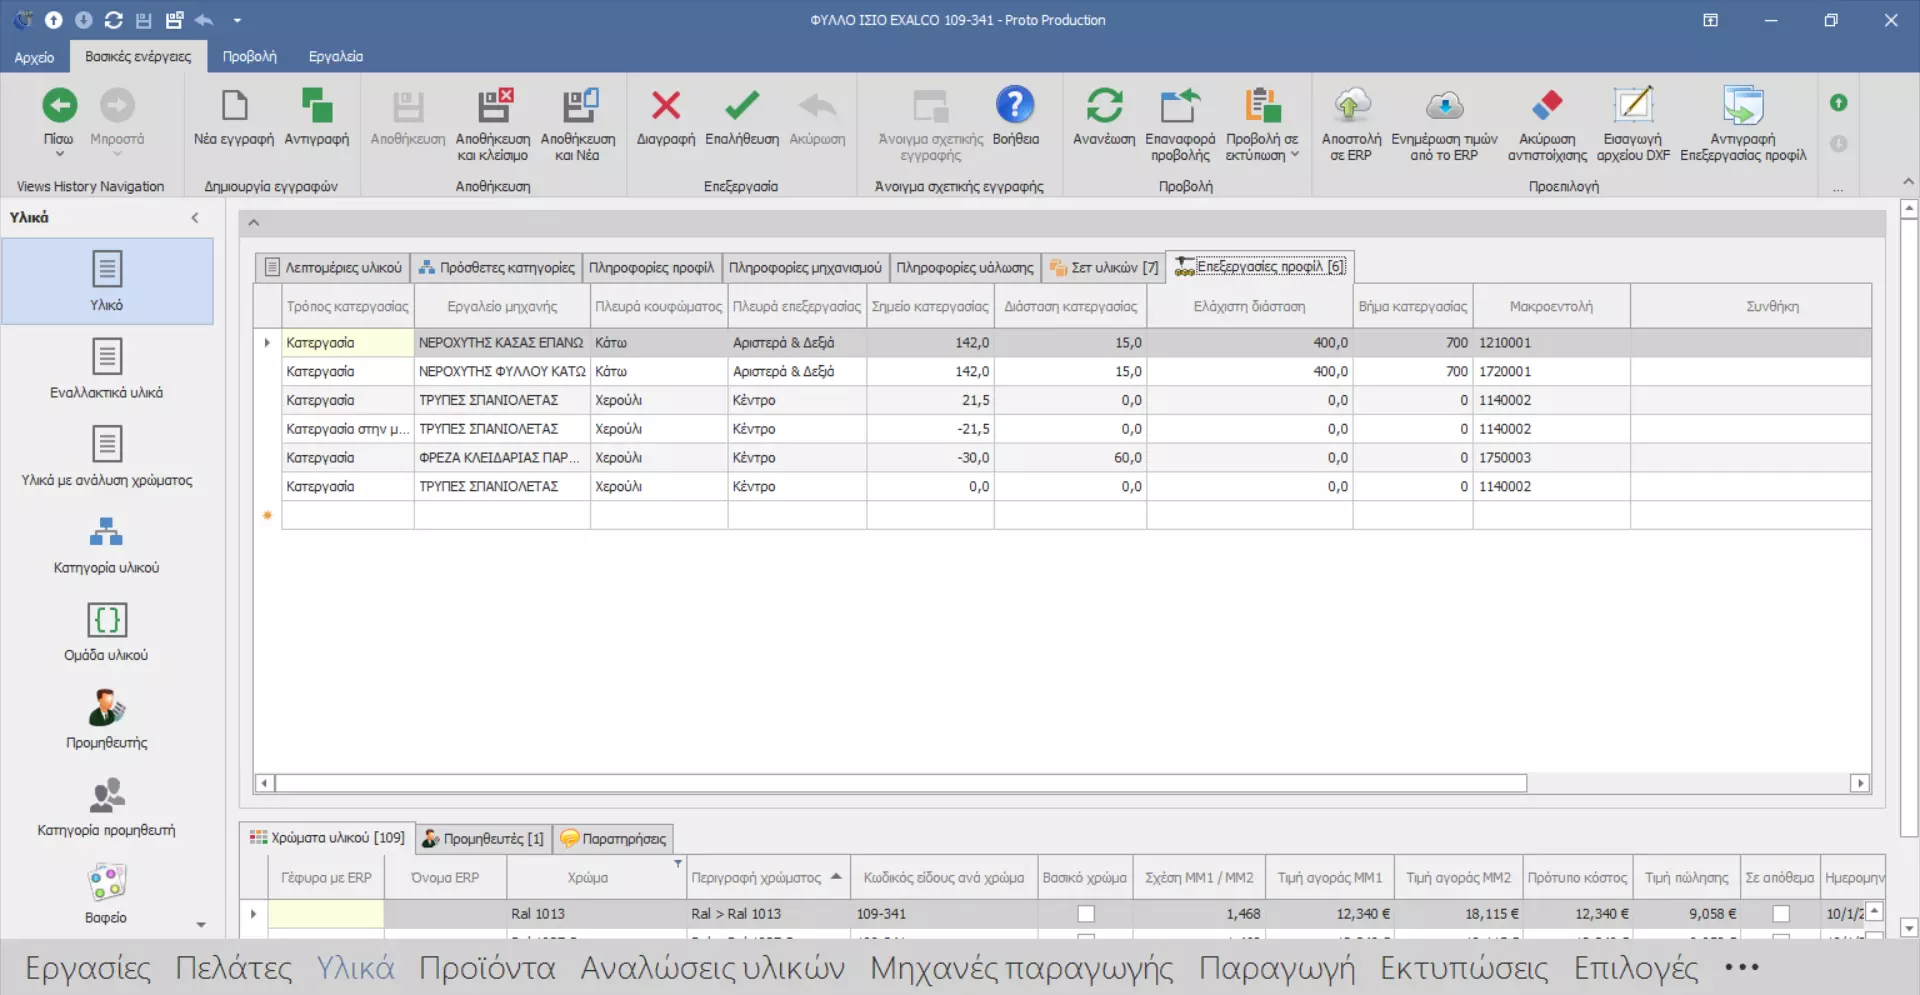Click the Αντιγραφή copy icon
Screen dimensions: 1920x995
click(316, 106)
